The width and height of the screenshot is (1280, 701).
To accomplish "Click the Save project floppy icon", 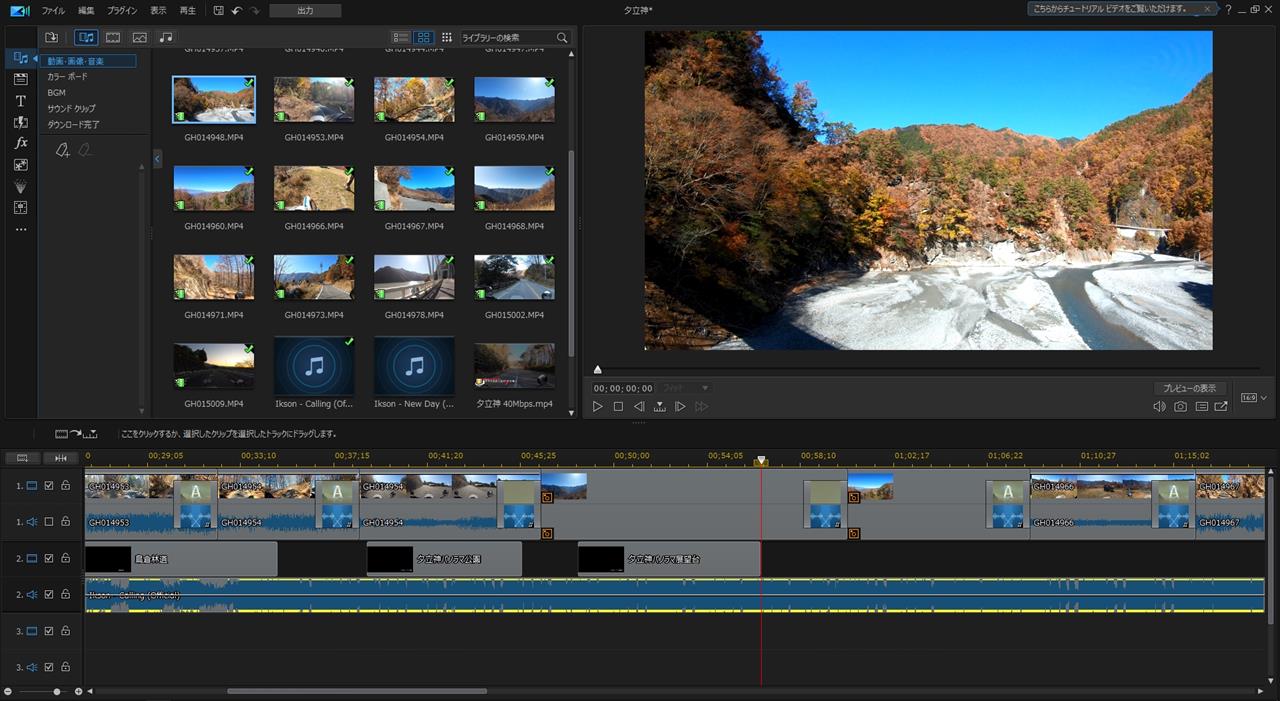I will click(x=219, y=10).
